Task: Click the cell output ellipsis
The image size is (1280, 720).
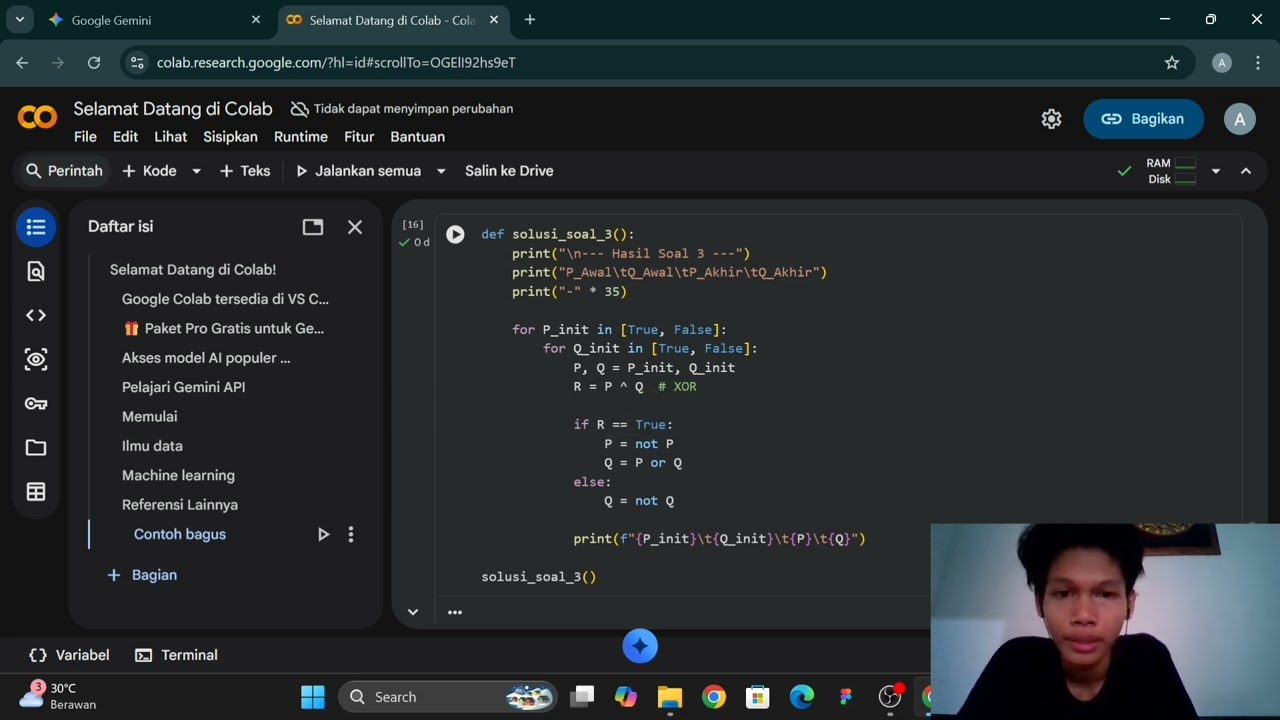Action: click(455, 612)
